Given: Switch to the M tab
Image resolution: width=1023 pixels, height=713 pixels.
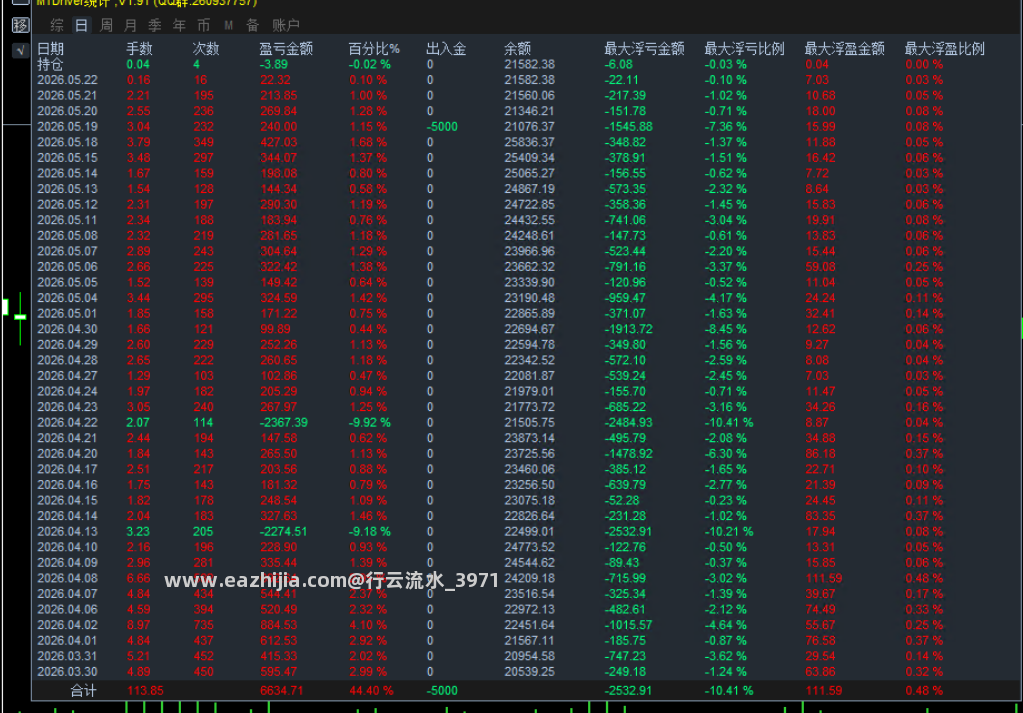Looking at the screenshot, I should coord(228,25).
